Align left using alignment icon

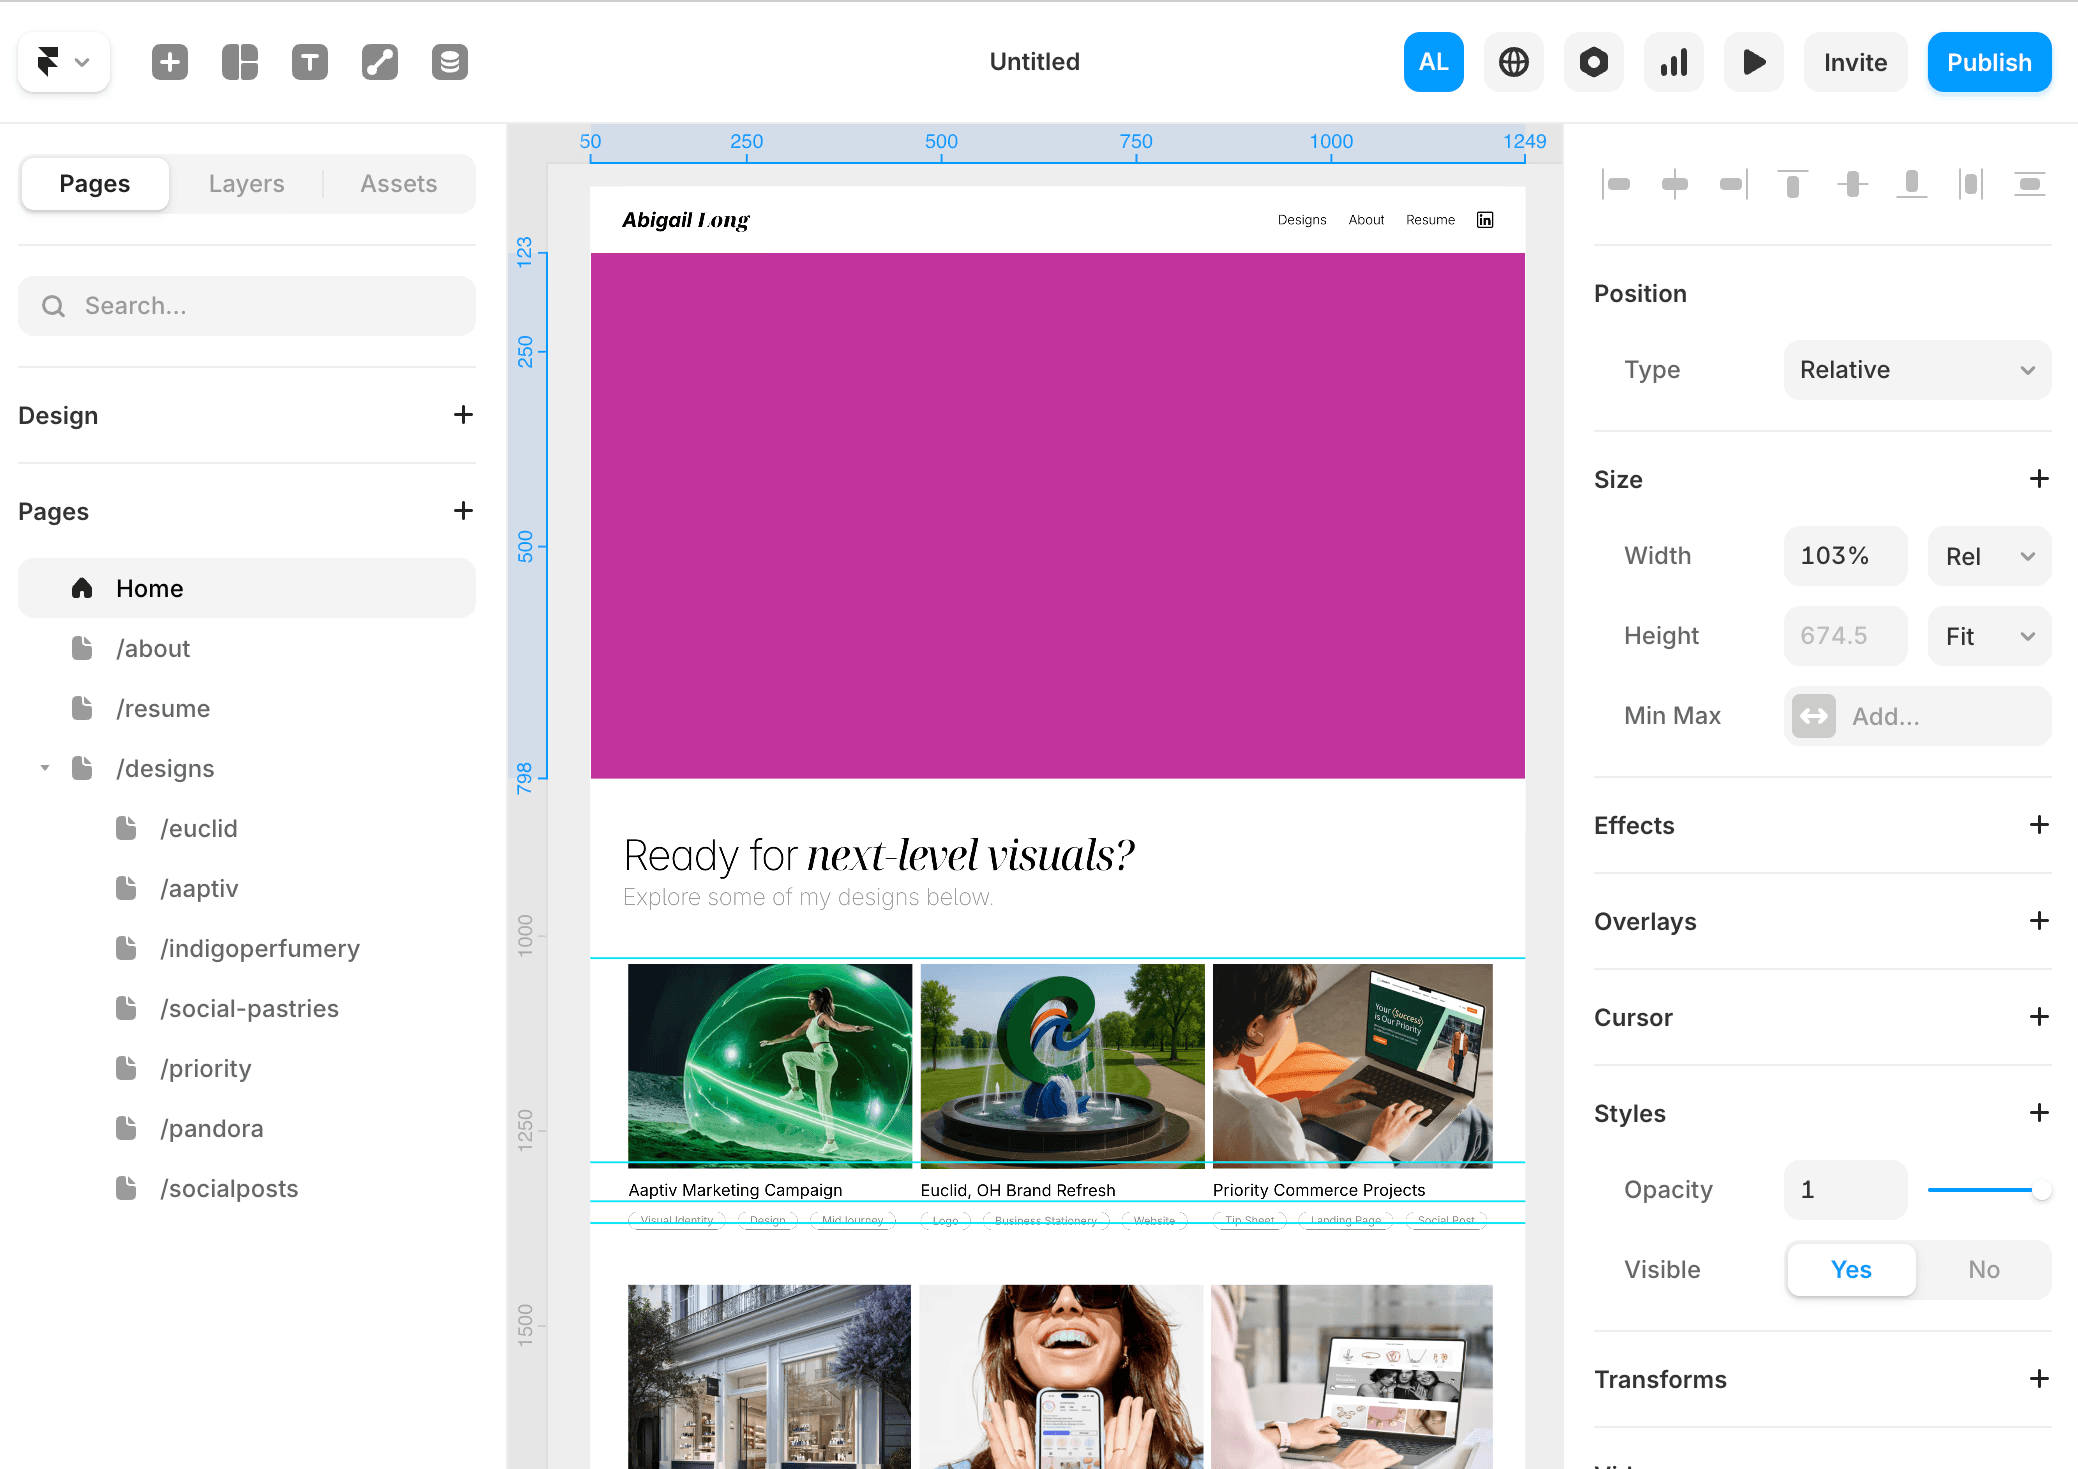point(1616,184)
